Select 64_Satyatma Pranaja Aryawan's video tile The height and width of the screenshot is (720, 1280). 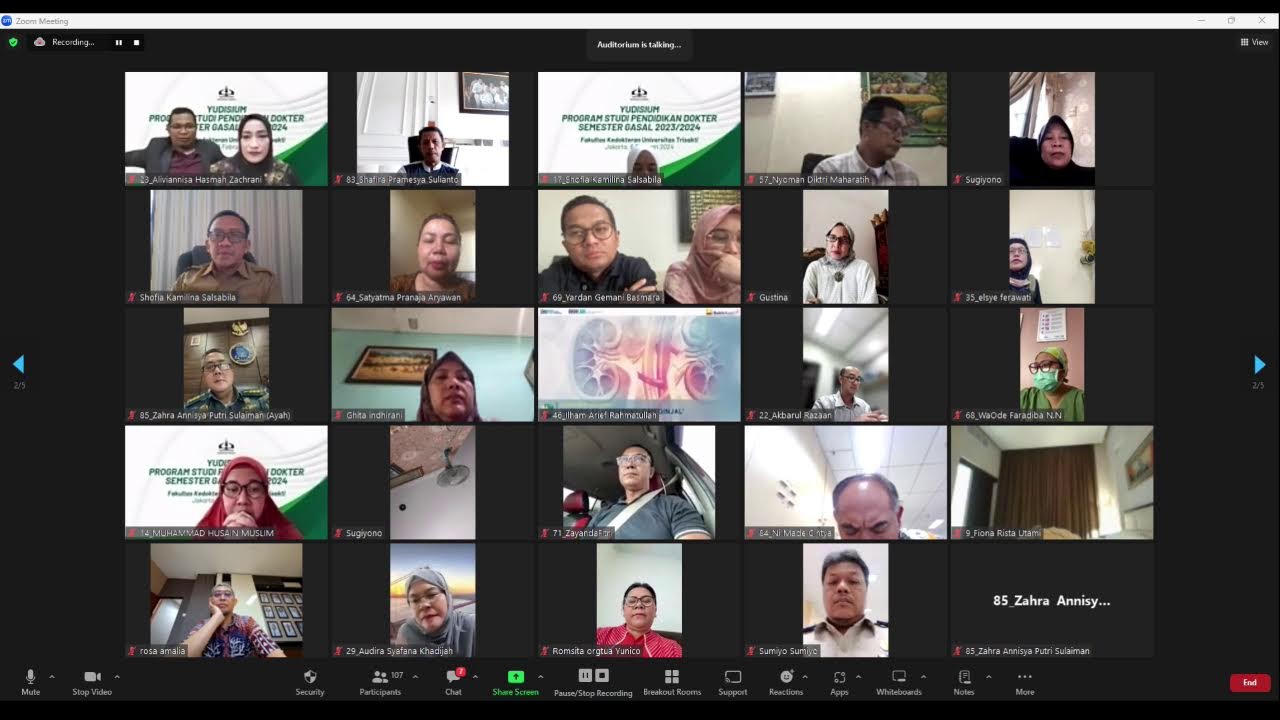pos(433,247)
